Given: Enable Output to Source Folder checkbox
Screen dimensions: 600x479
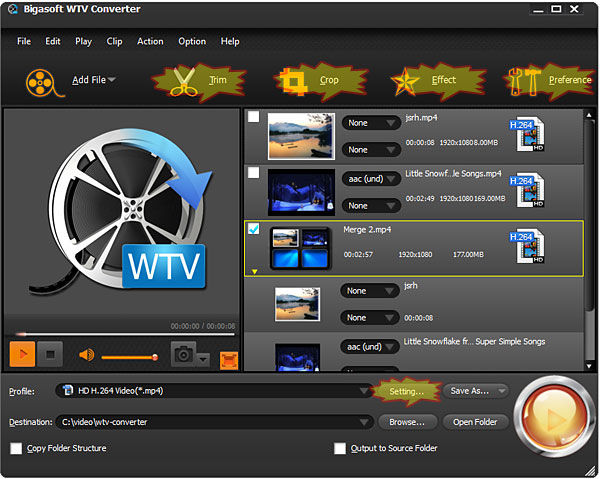Looking at the screenshot, I should click(340, 448).
